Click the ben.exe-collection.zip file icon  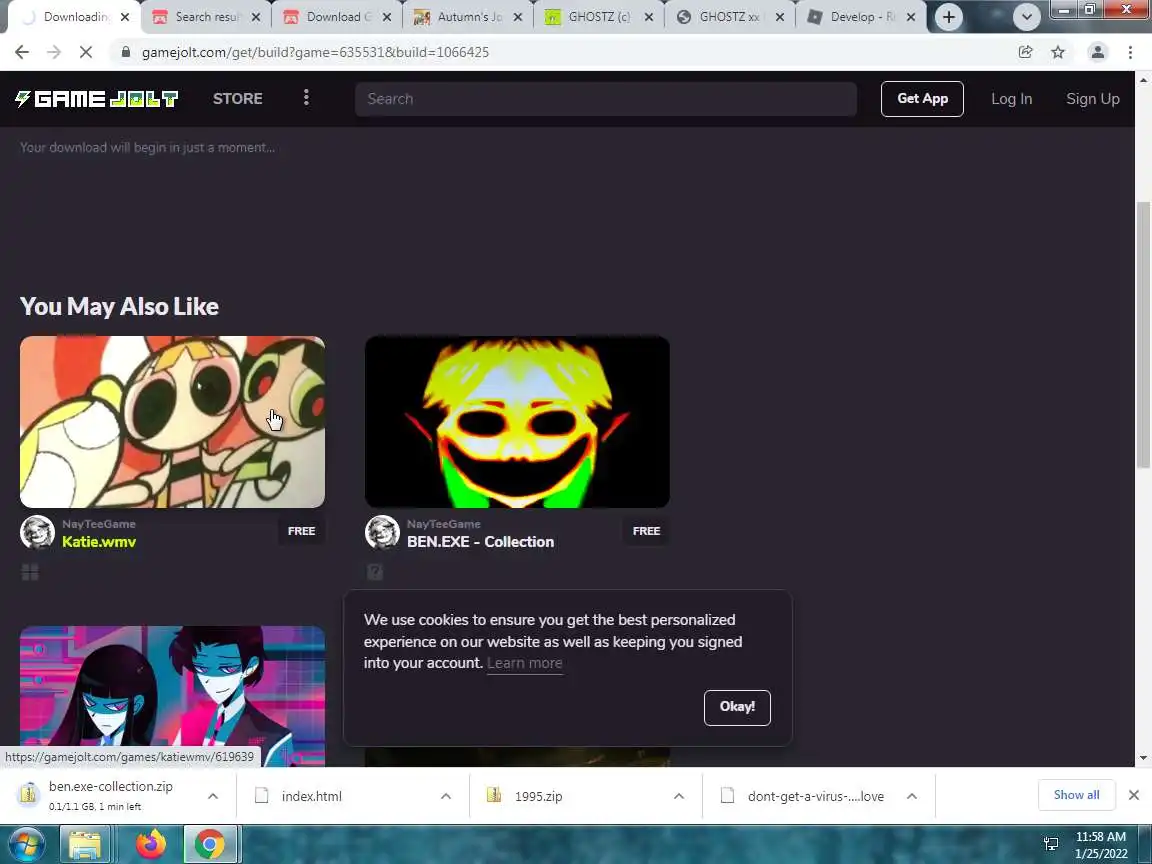(x=28, y=794)
